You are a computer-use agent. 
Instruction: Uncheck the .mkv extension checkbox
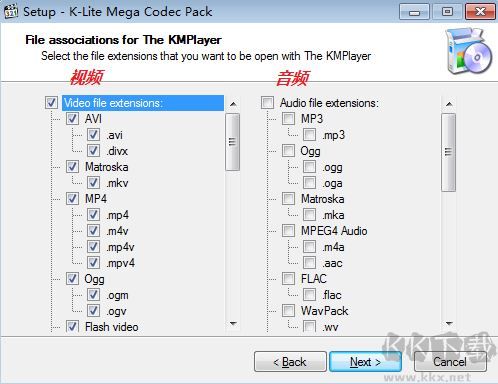point(94,183)
